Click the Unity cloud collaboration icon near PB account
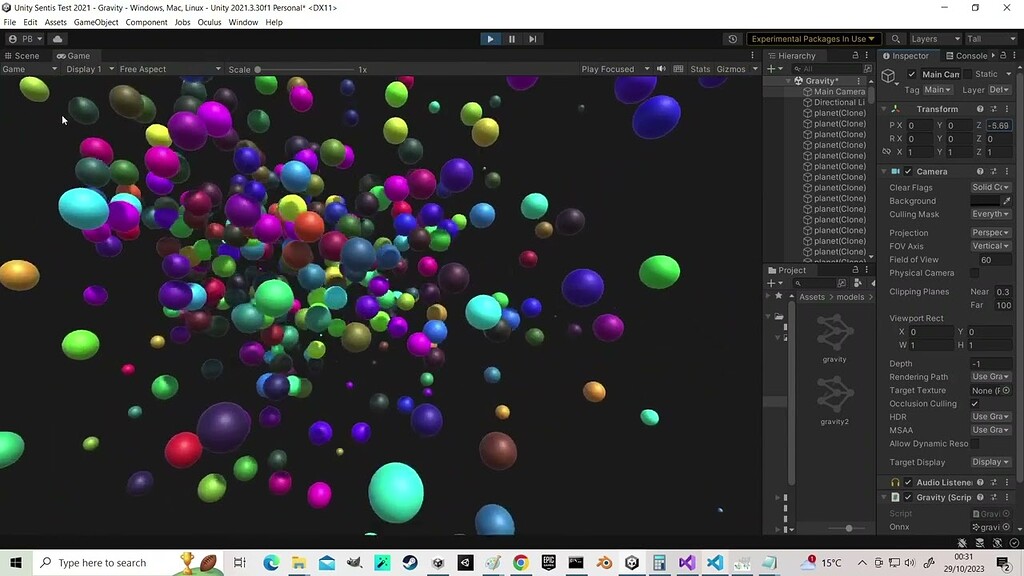The width and height of the screenshot is (1024, 576). click(57, 38)
